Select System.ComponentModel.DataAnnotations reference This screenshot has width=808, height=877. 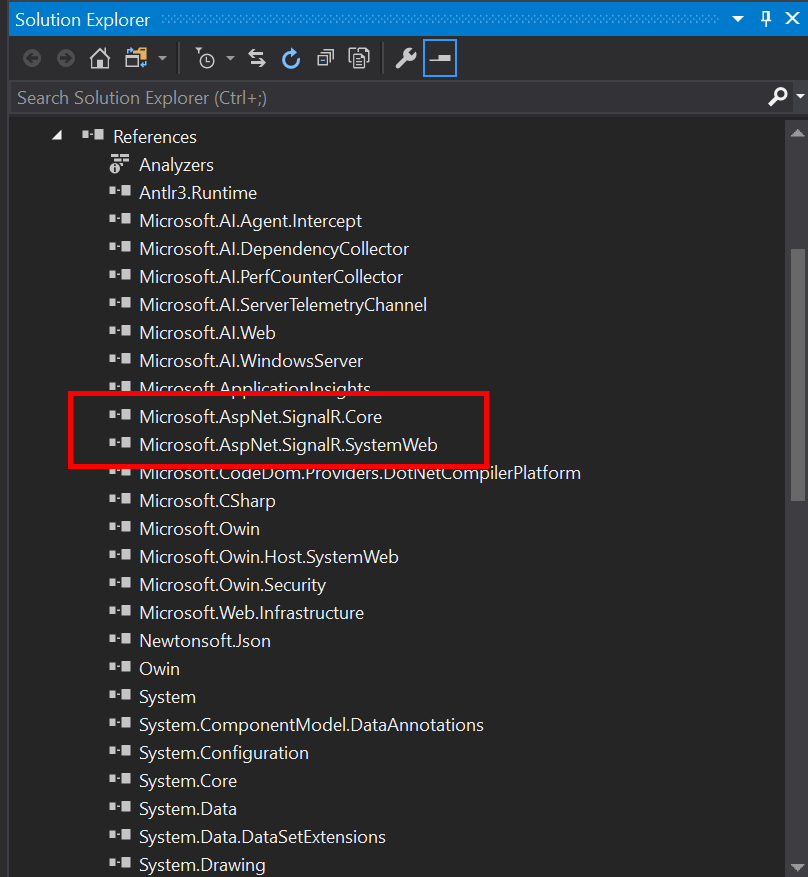point(311,725)
